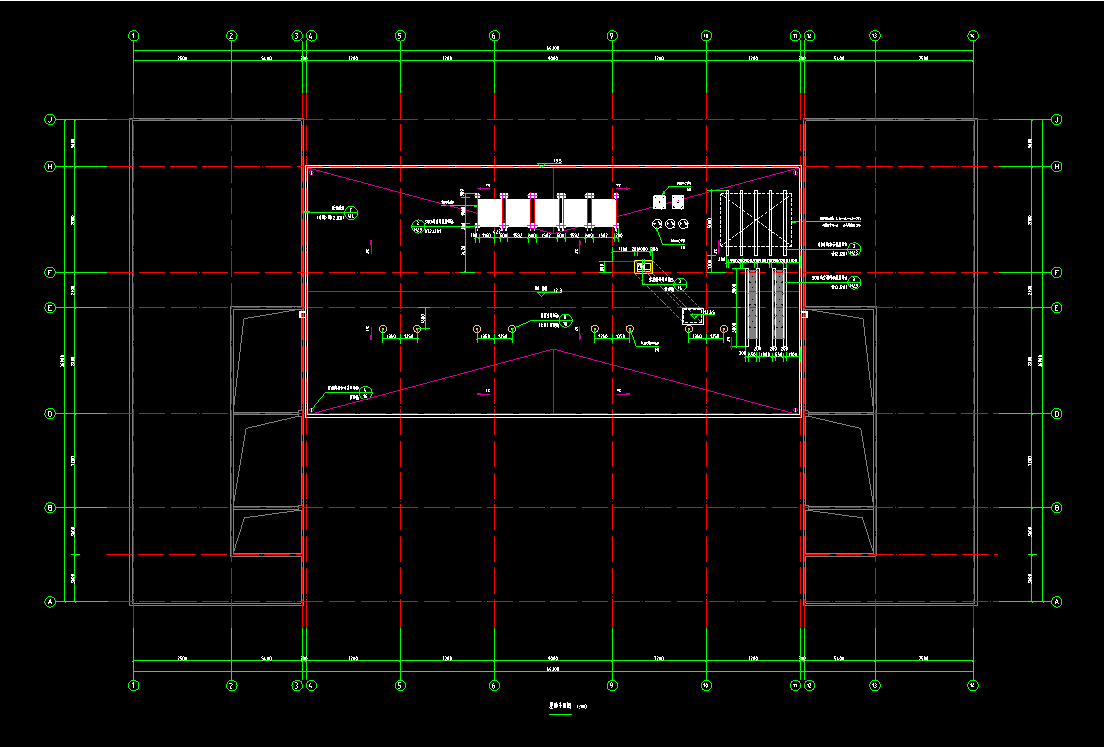Screen dimensions: 1104x747
Task: Select the leftmost white equipment block
Action: click(x=490, y=212)
